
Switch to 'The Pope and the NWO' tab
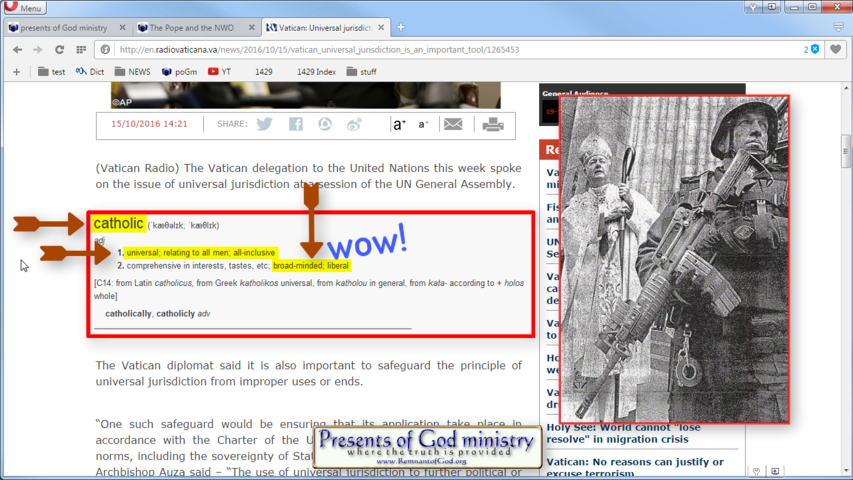click(x=195, y=27)
